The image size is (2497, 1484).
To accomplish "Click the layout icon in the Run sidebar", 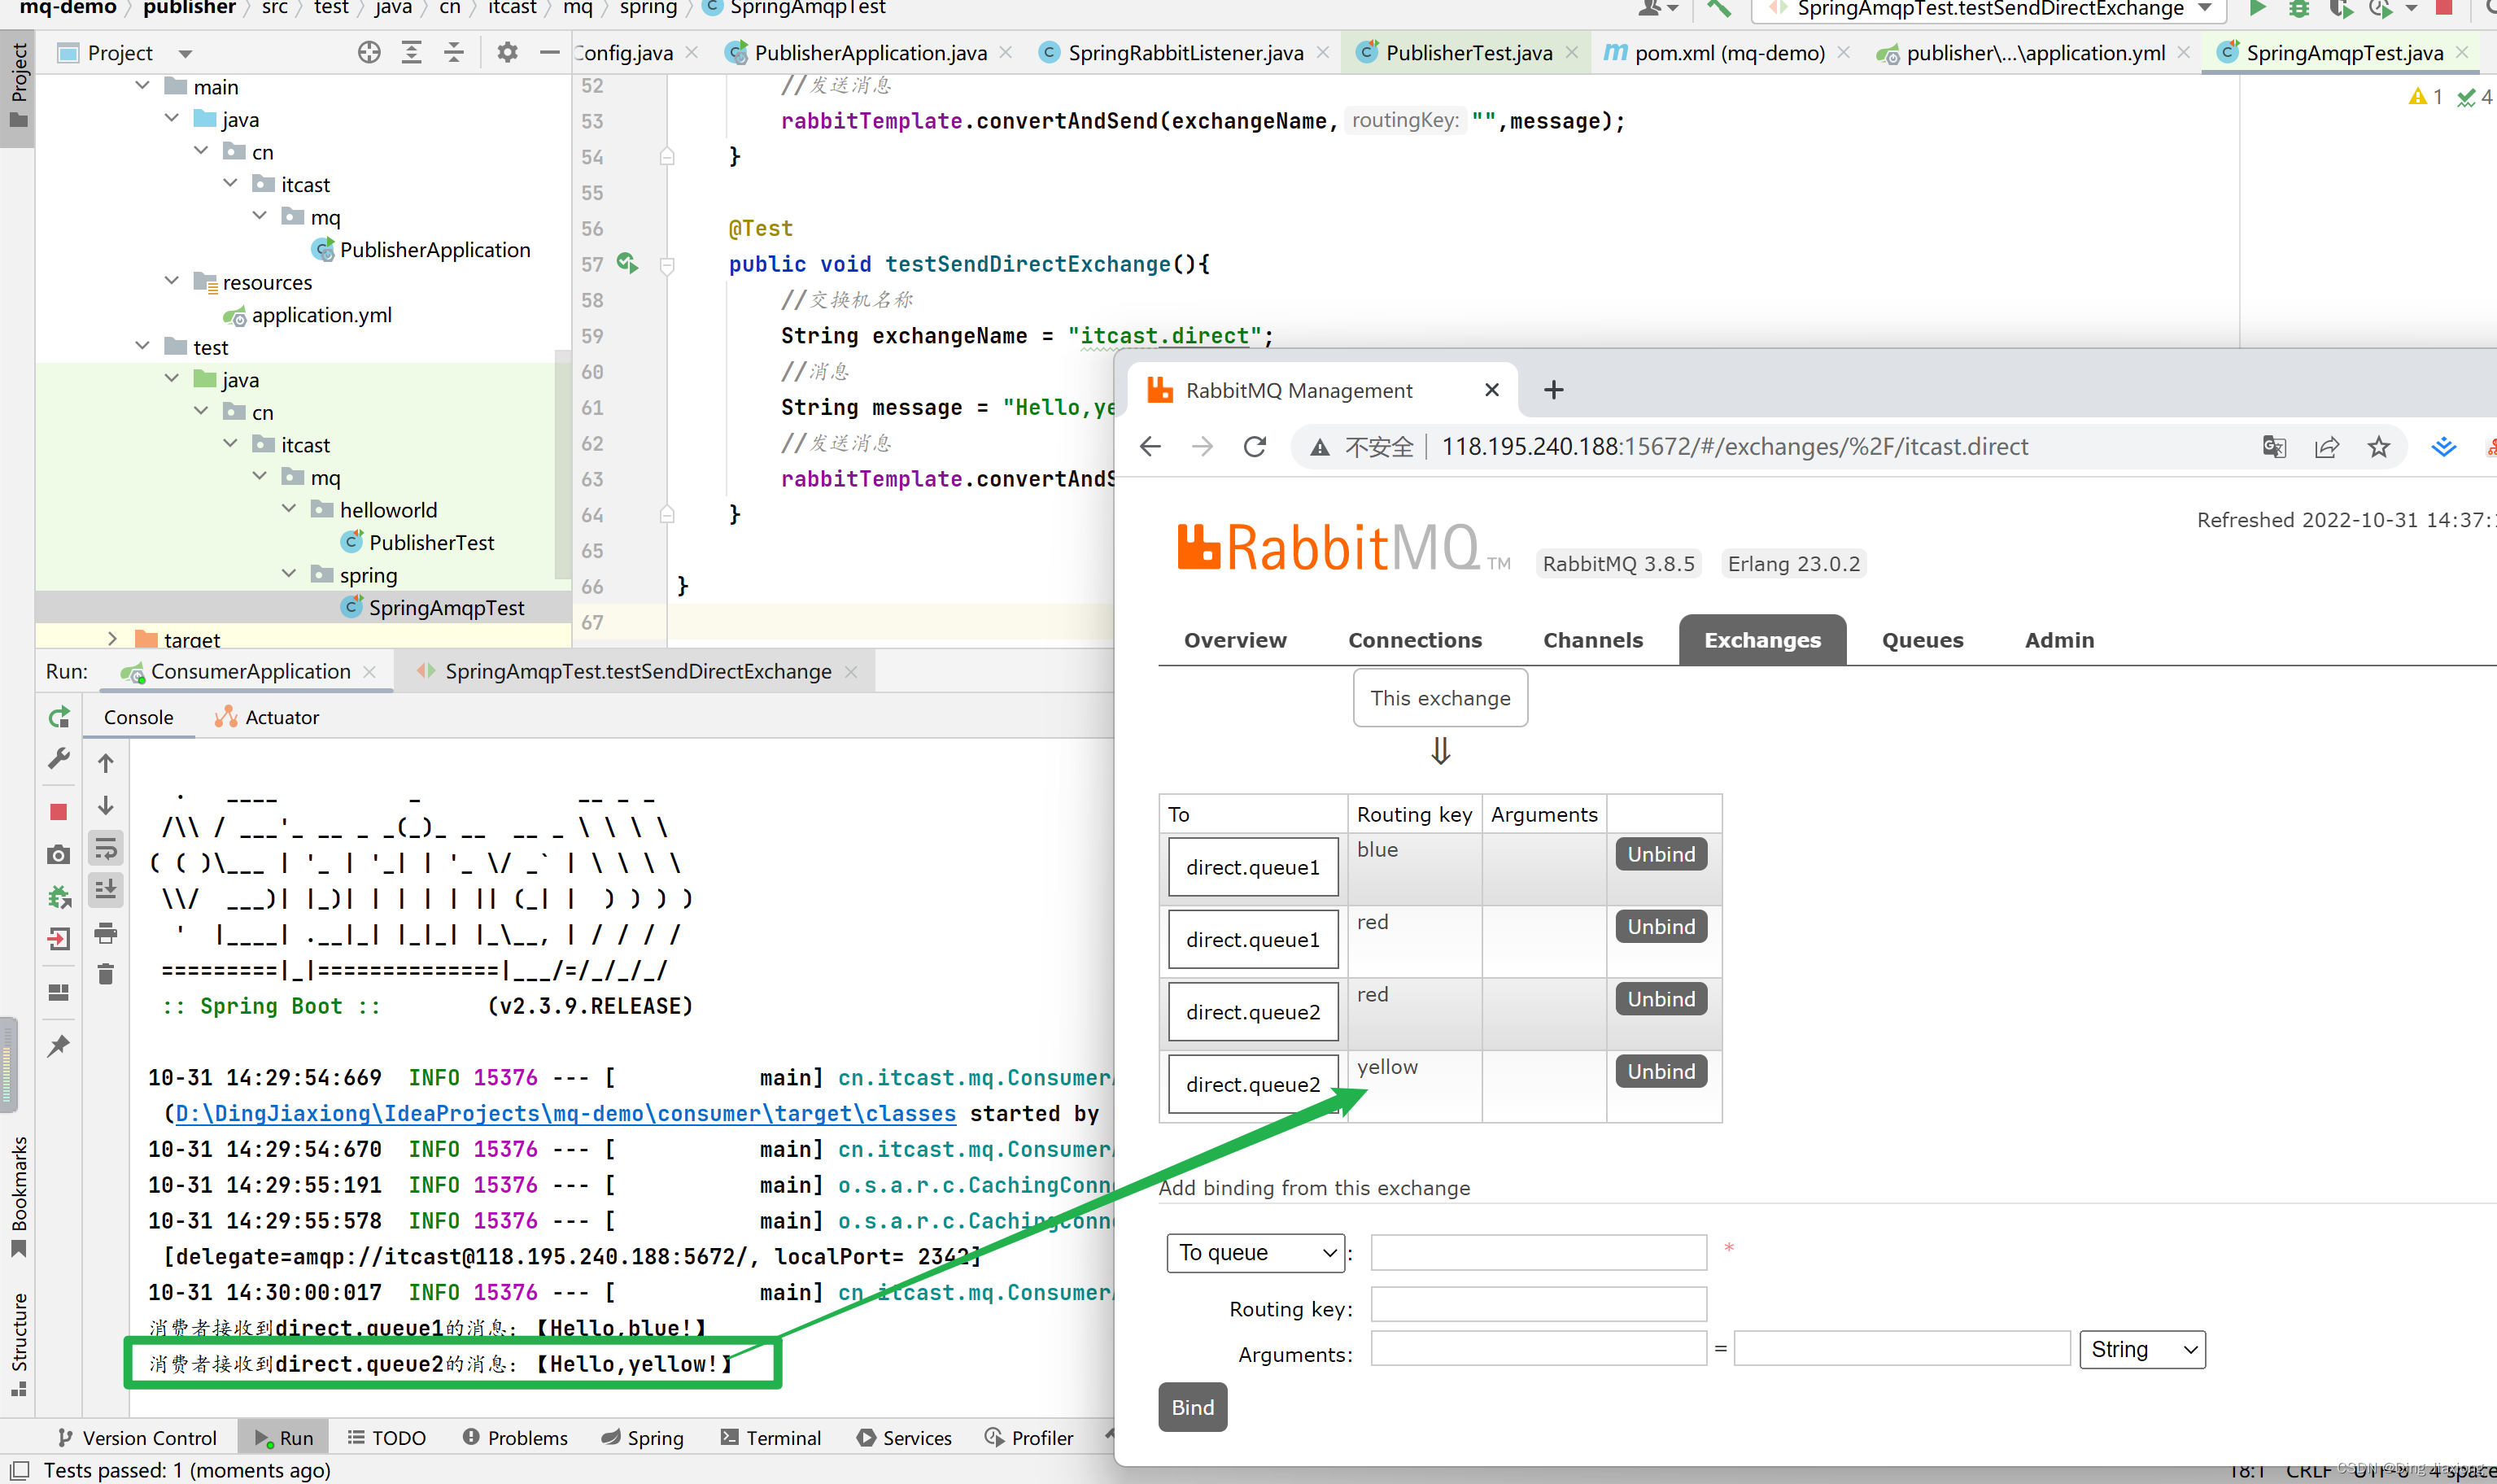I will (x=59, y=992).
